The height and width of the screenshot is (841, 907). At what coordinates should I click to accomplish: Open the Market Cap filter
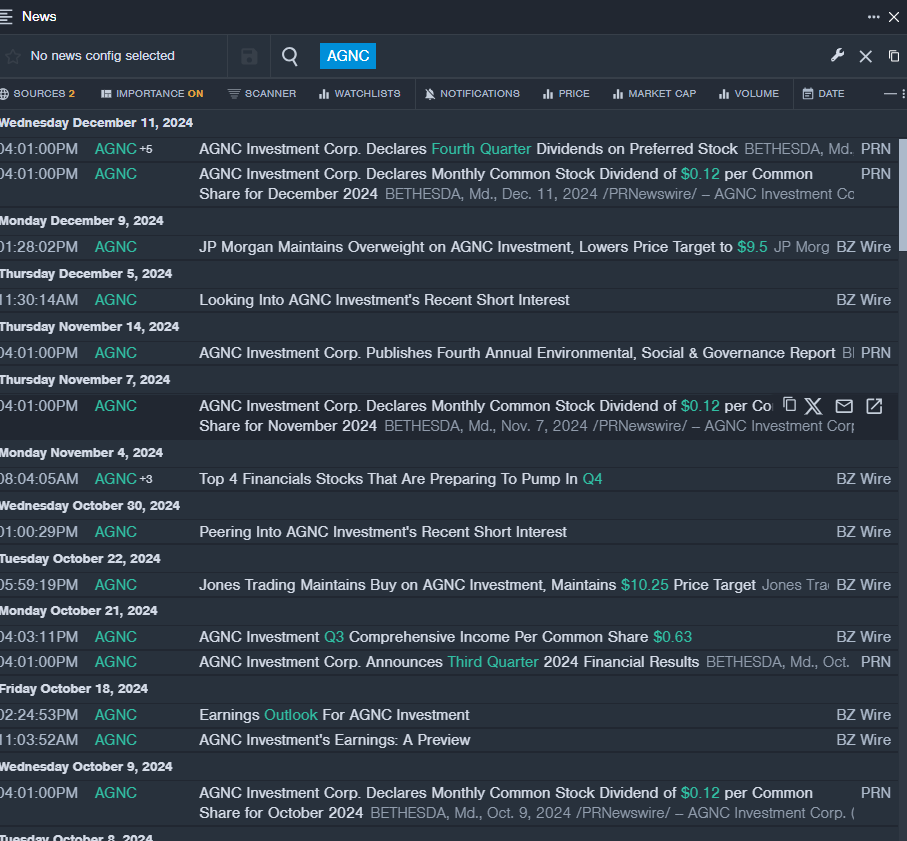tap(654, 94)
